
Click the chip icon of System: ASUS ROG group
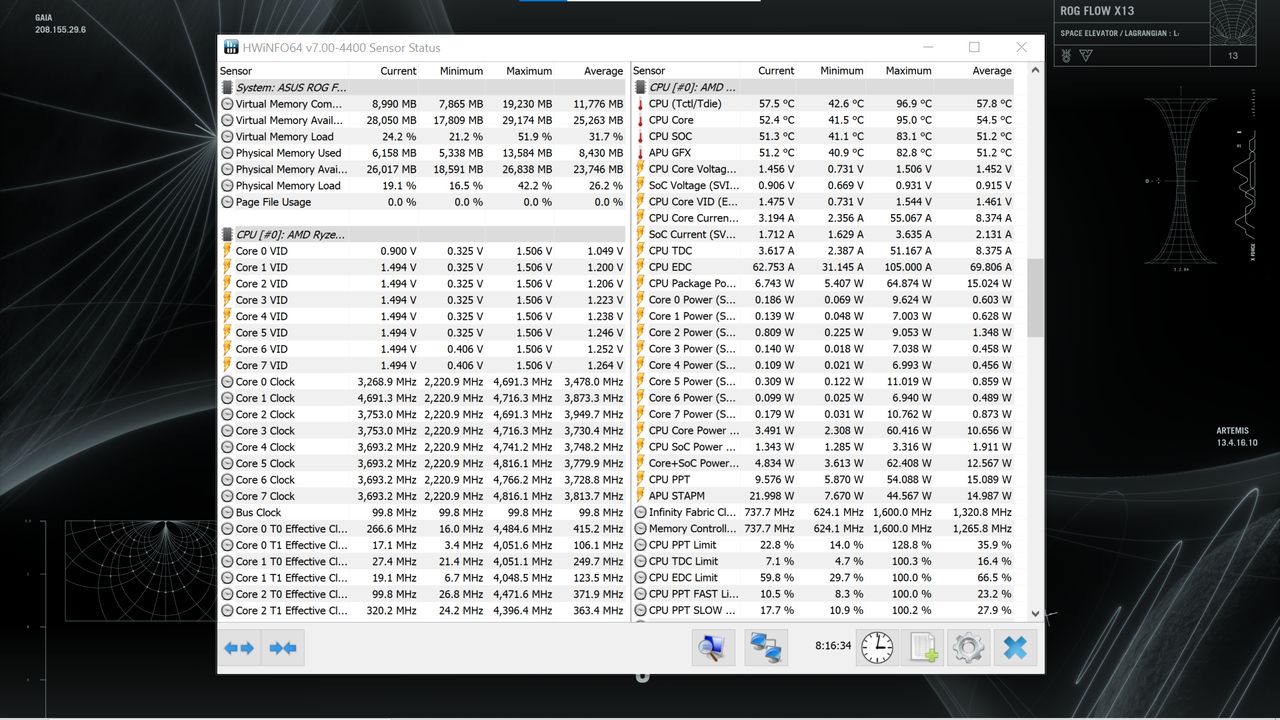point(227,87)
